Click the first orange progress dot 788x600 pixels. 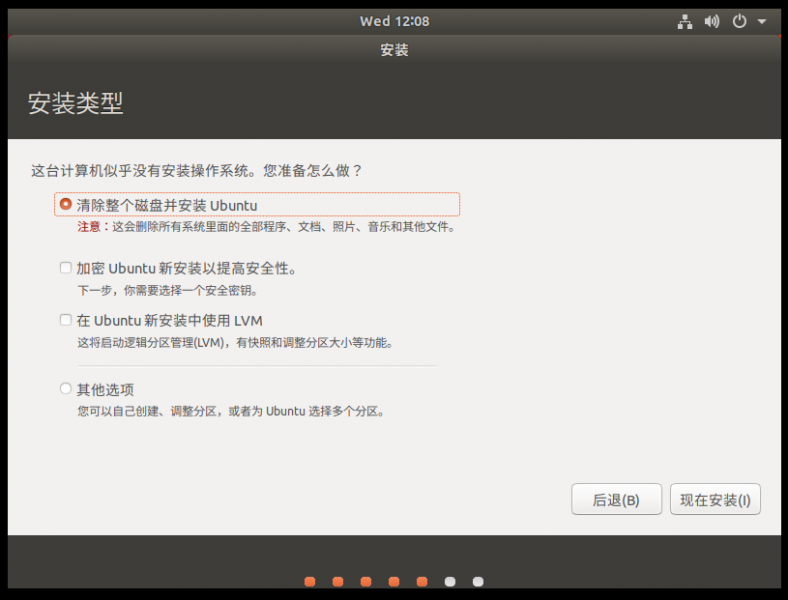pos(310,581)
